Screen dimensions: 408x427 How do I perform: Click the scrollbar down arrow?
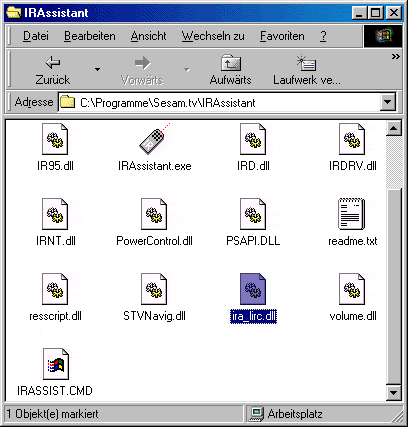[394, 392]
